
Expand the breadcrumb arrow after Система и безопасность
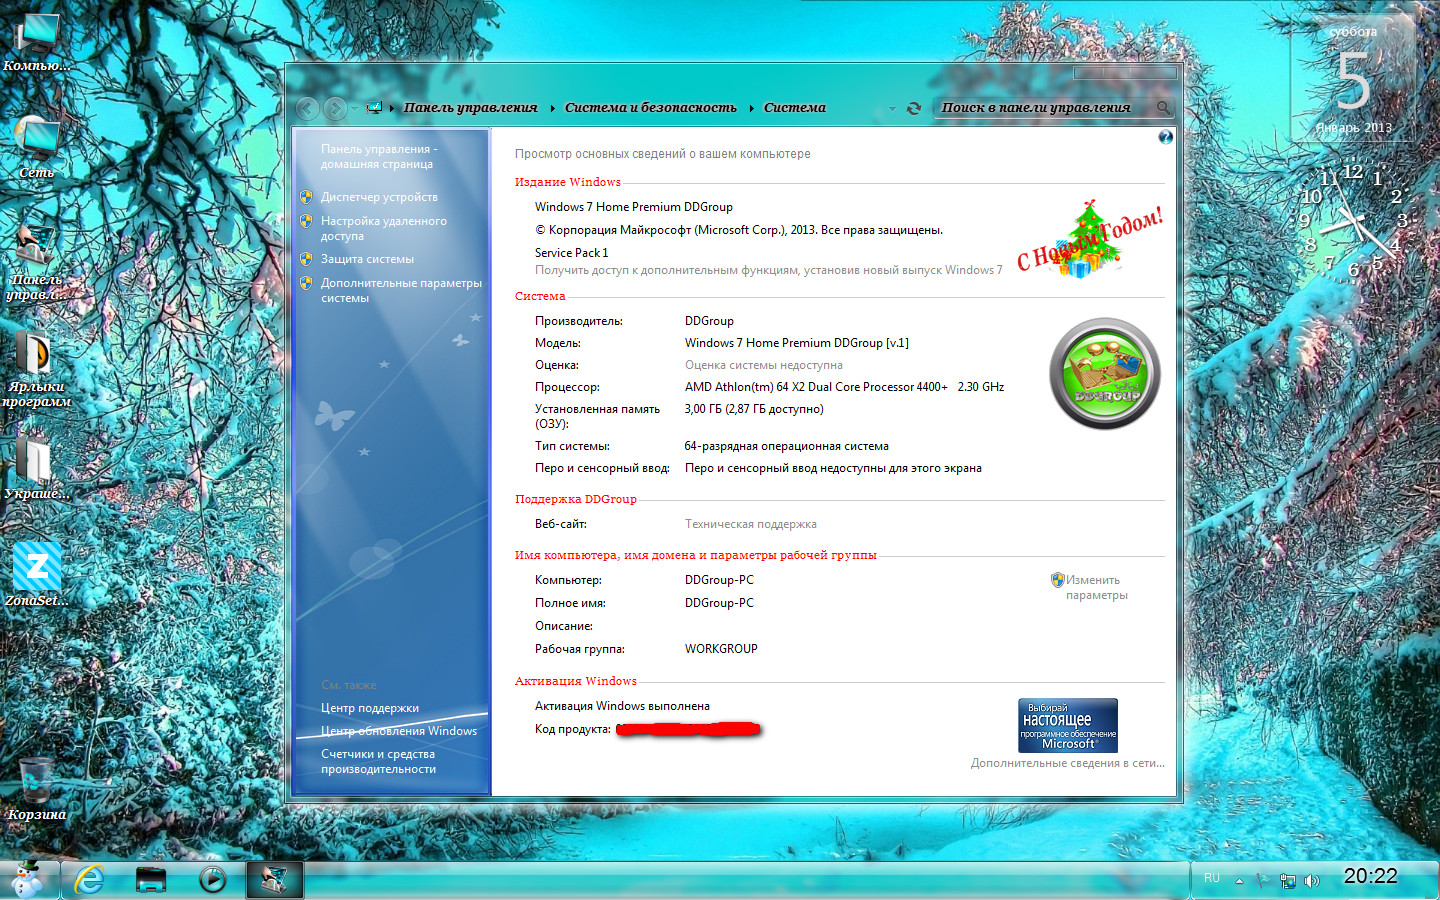(751, 108)
